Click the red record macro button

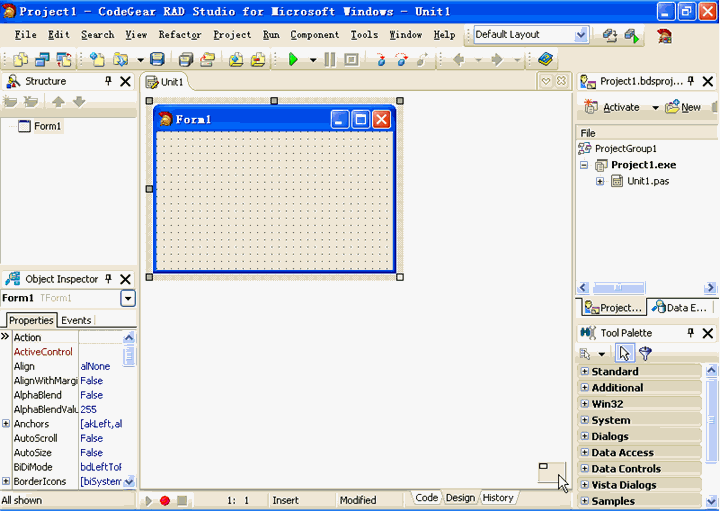[x=165, y=500]
